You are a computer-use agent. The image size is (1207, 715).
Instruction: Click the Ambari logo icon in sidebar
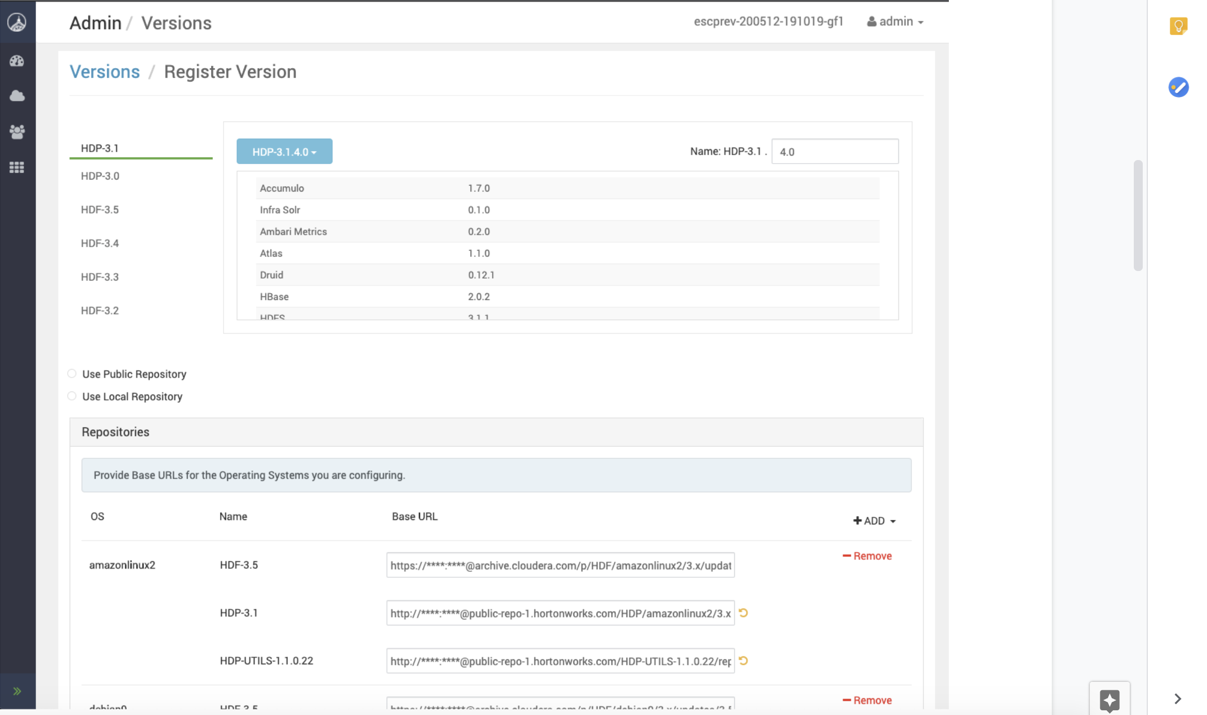pos(17,22)
